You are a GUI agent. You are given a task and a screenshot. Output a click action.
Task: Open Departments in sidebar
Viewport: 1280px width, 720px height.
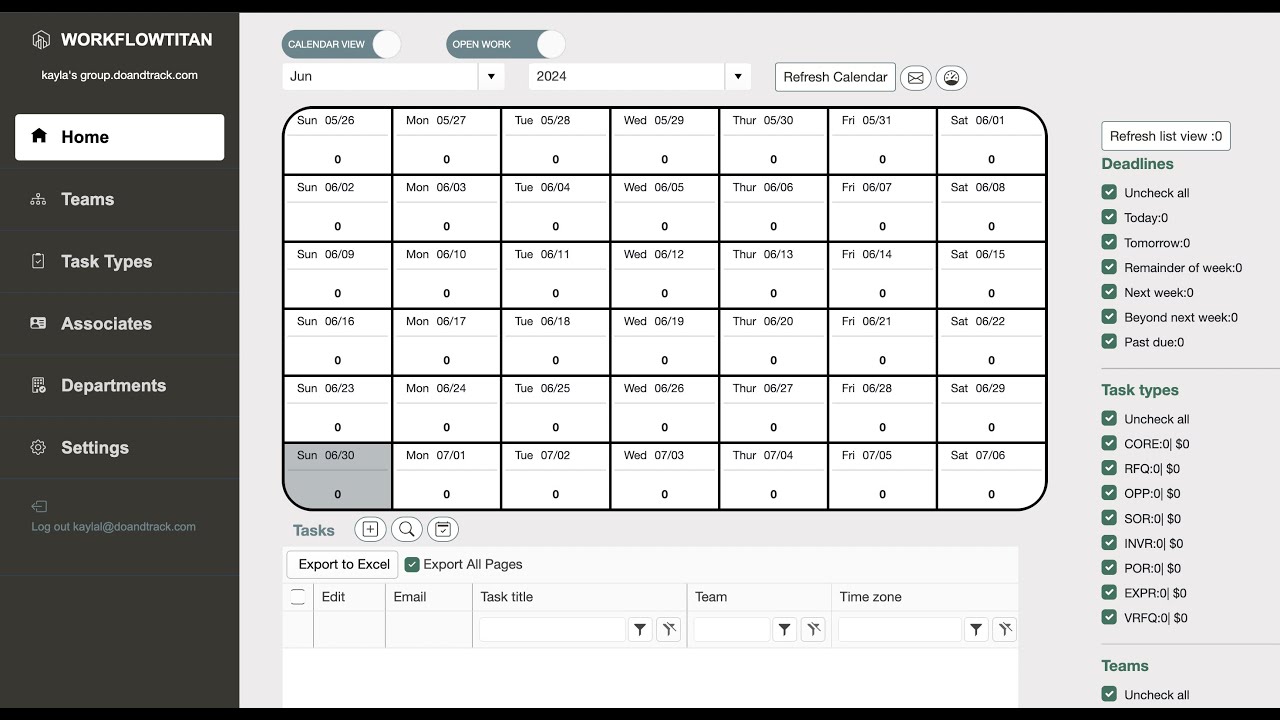[x=119, y=385]
